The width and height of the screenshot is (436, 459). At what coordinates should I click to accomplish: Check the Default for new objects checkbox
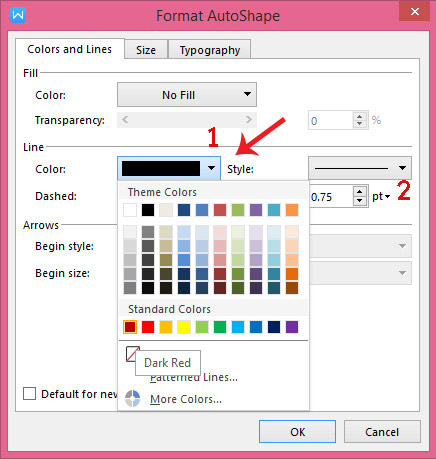pyautogui.click(x=29, y=393)
